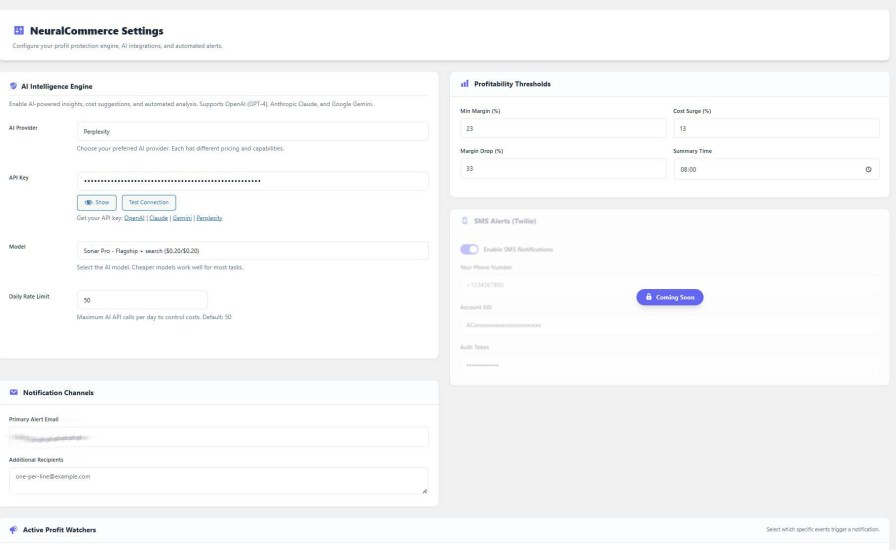The height and width of the screenshot is (550, 896).
Task: Click the Min Margin percent field
Action: point(563,129)
